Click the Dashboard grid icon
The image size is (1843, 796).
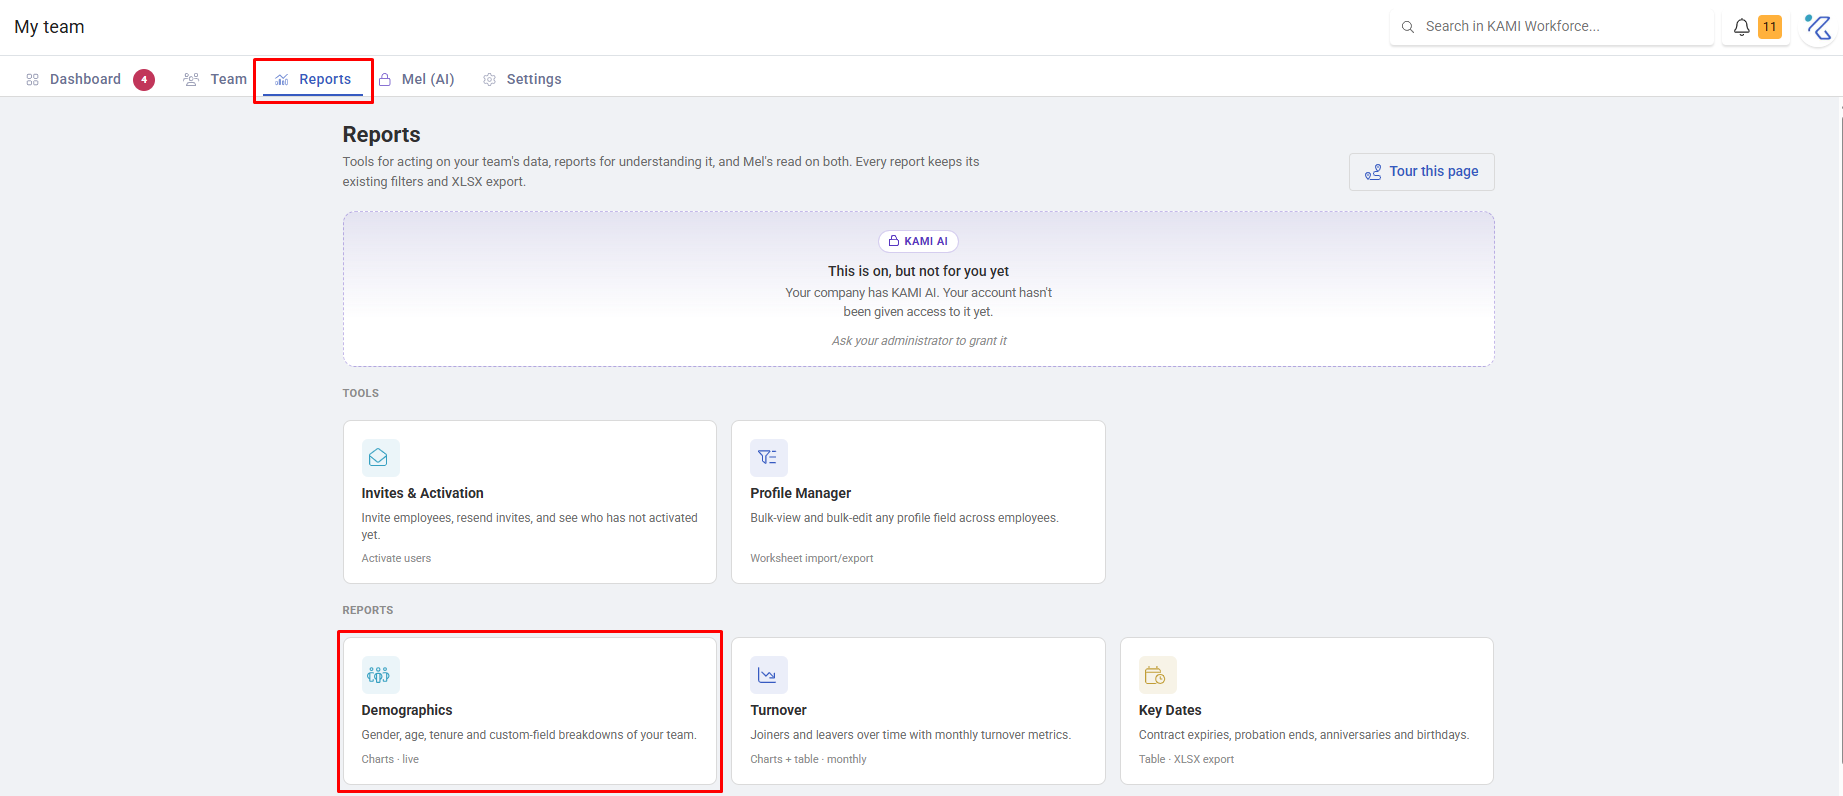tap(33, 80)
